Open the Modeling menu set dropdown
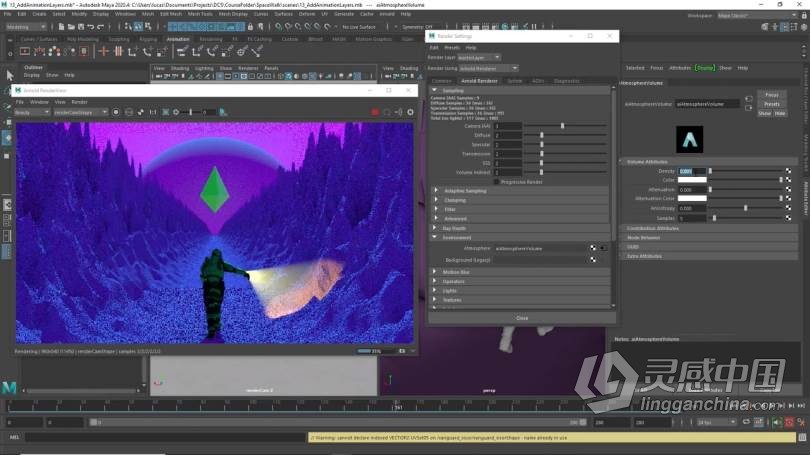Viewport: 810px width, 455px height. (26, 26)
